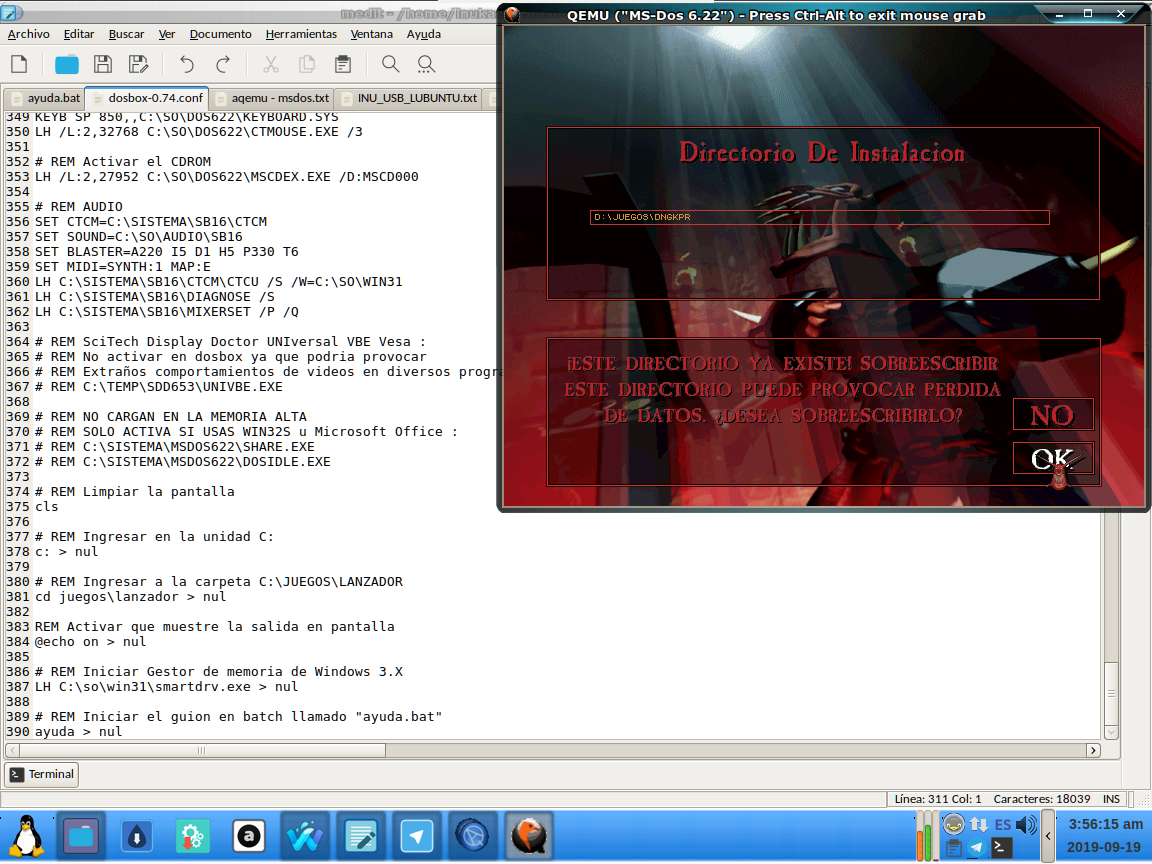The height and width of the screenshot is (864, 1152).
Task: Undo the last edit with Undo arrow
Action: click(x=187, y=65)
